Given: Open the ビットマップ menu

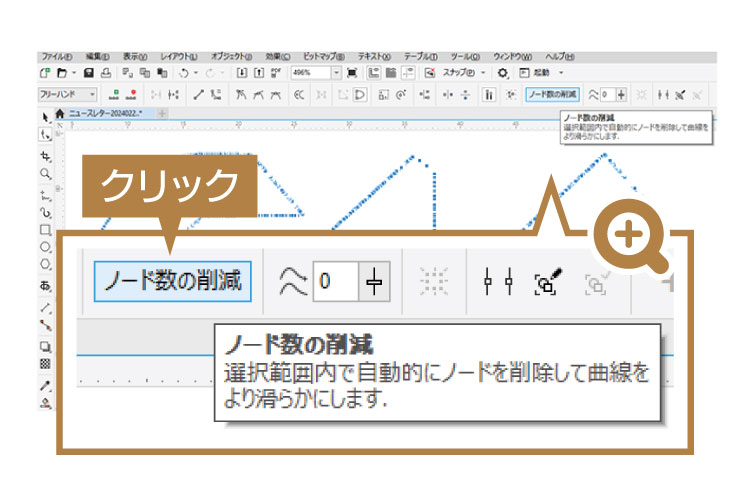Looking at the screenshot, I should coord(324,56).
